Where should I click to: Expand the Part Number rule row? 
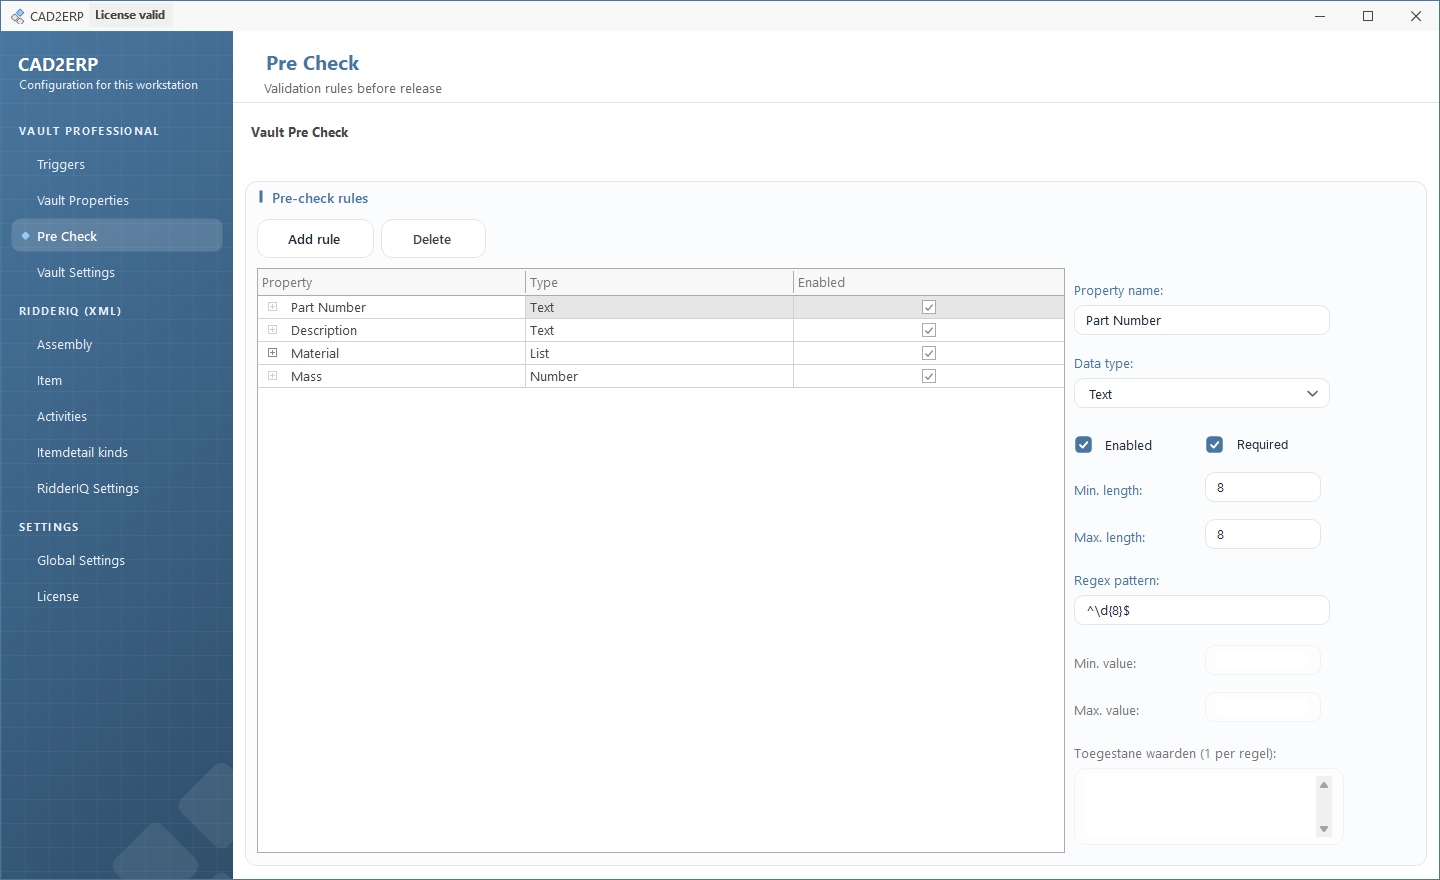click(272, 307)
